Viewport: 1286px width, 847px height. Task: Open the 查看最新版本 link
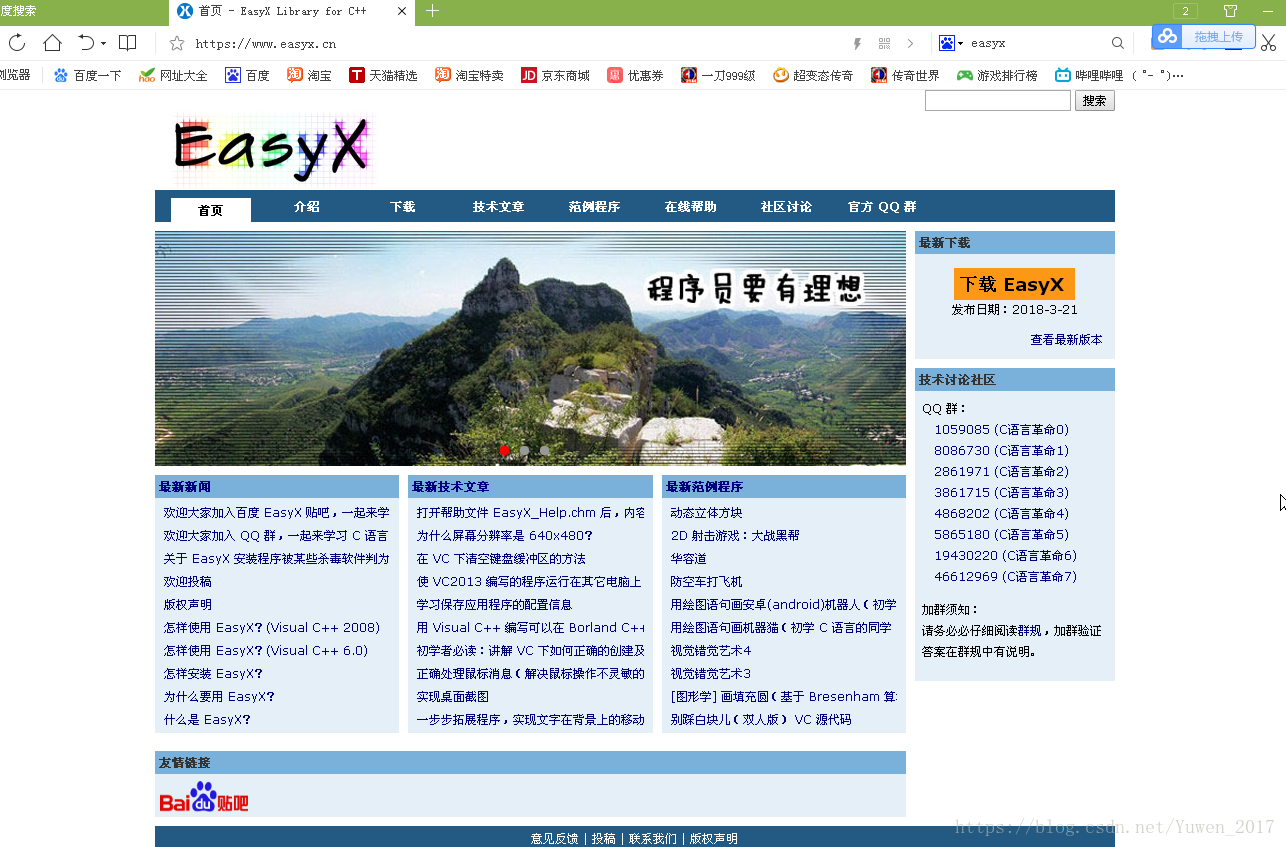click(1066, 340)
